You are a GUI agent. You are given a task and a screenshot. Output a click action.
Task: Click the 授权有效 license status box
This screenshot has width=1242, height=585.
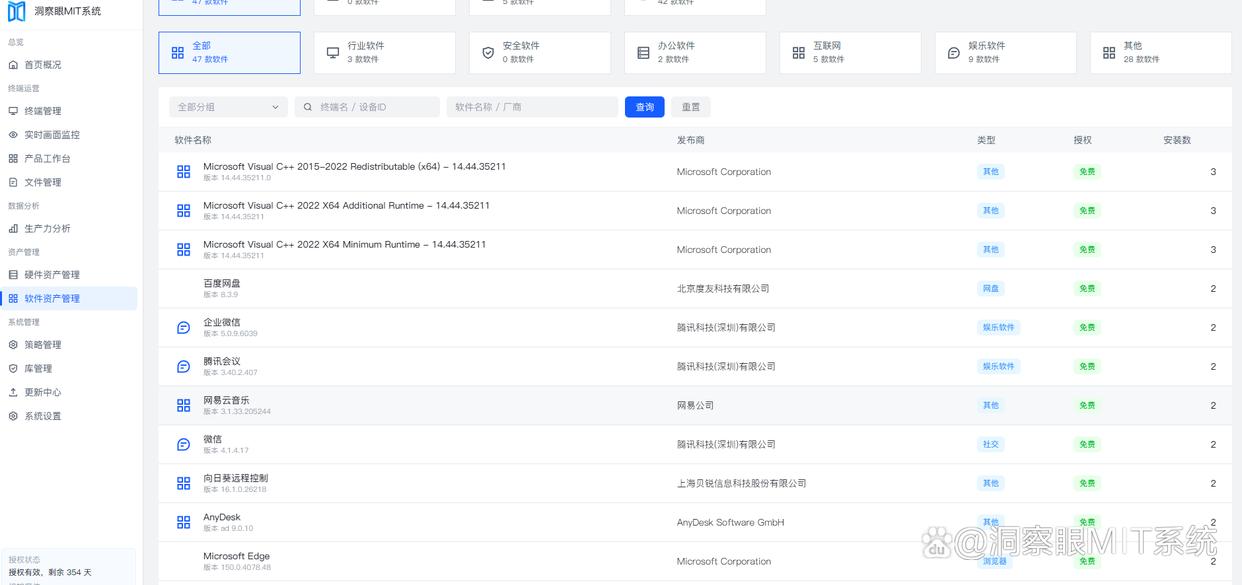point(69,567)
